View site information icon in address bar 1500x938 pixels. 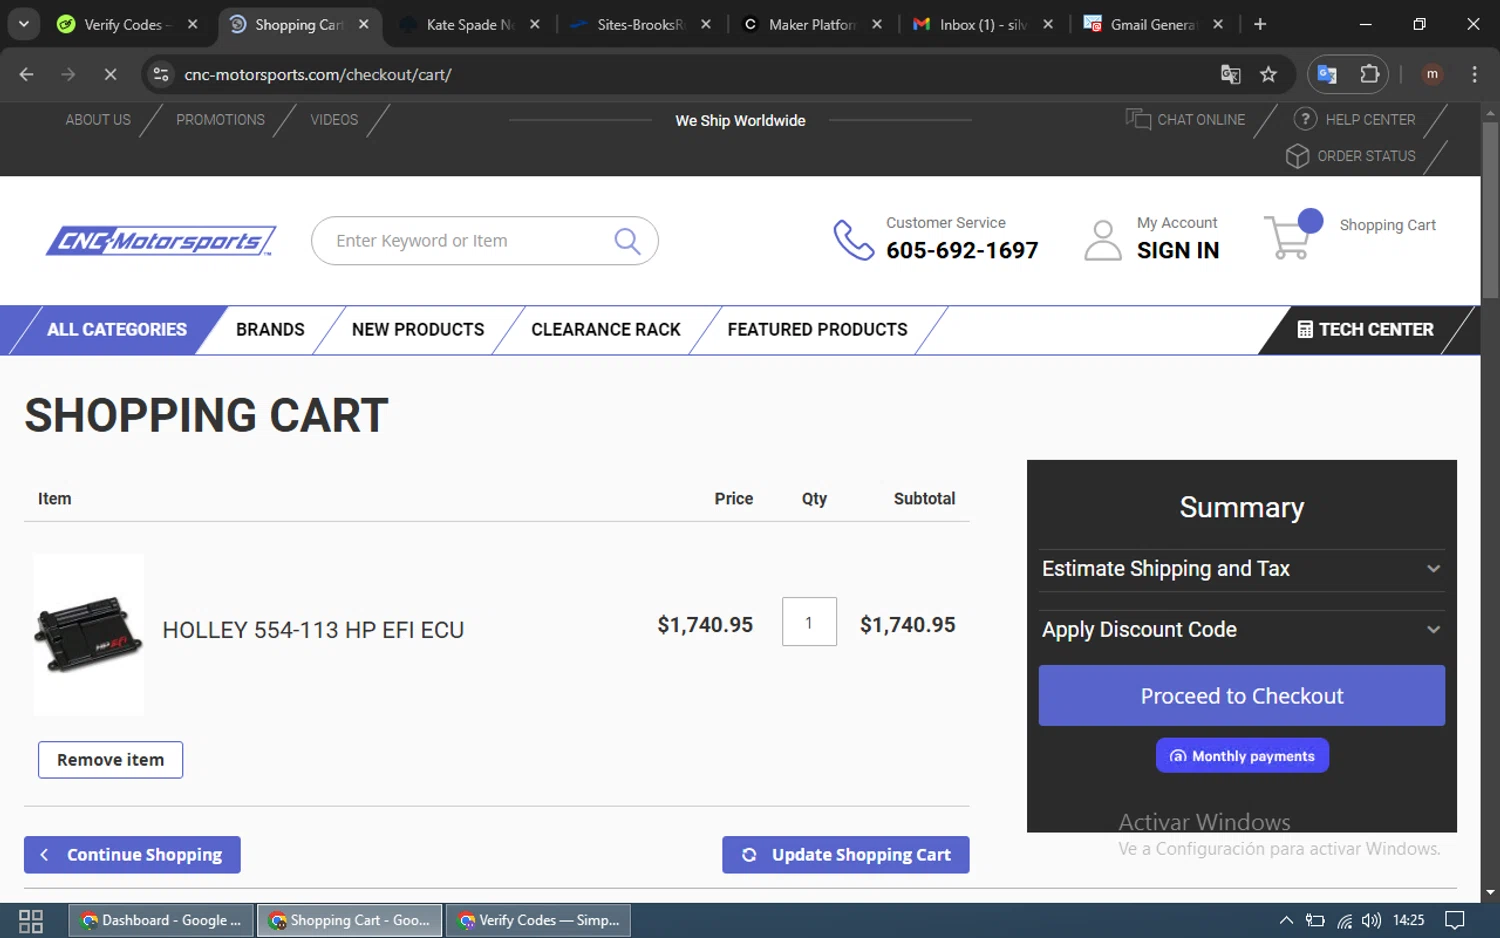click(x=161, y=74)
